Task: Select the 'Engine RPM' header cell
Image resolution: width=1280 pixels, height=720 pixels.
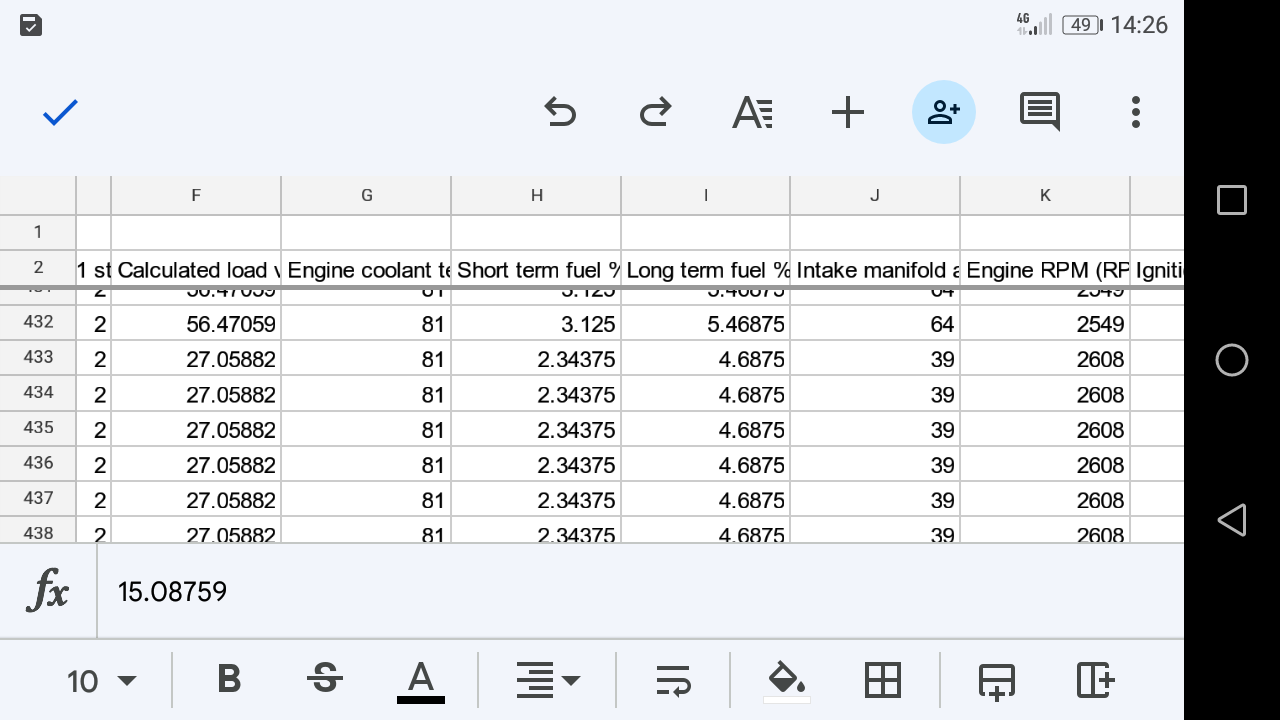Action: point(1045,270)
